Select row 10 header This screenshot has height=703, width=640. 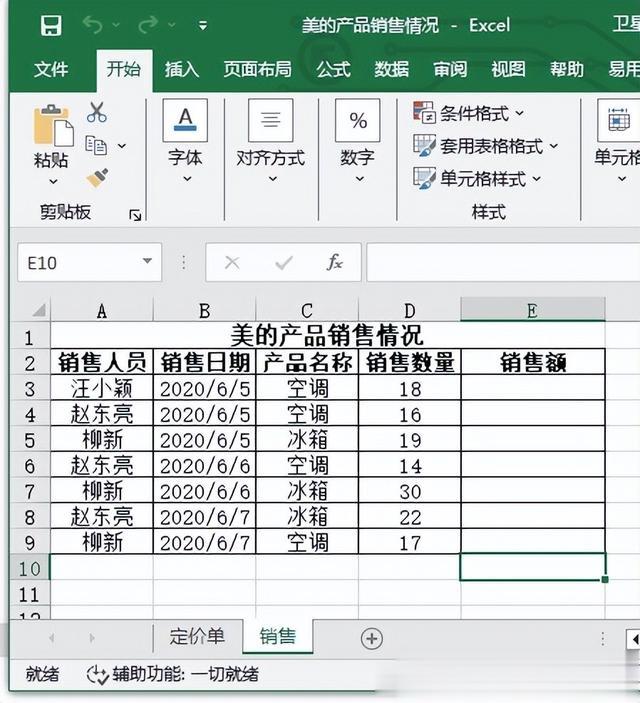point(30,568)
